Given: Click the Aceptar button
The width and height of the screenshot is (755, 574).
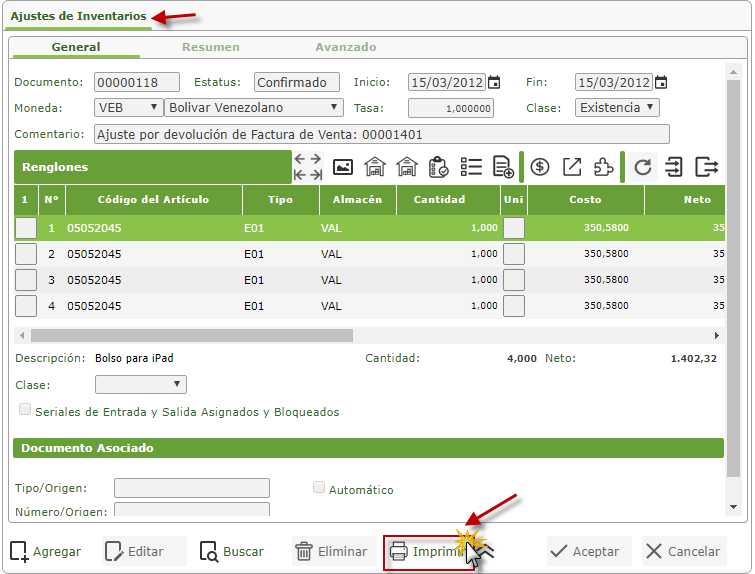Looking at the screenshot, I should pyautogui.click(x=588, y=551).
